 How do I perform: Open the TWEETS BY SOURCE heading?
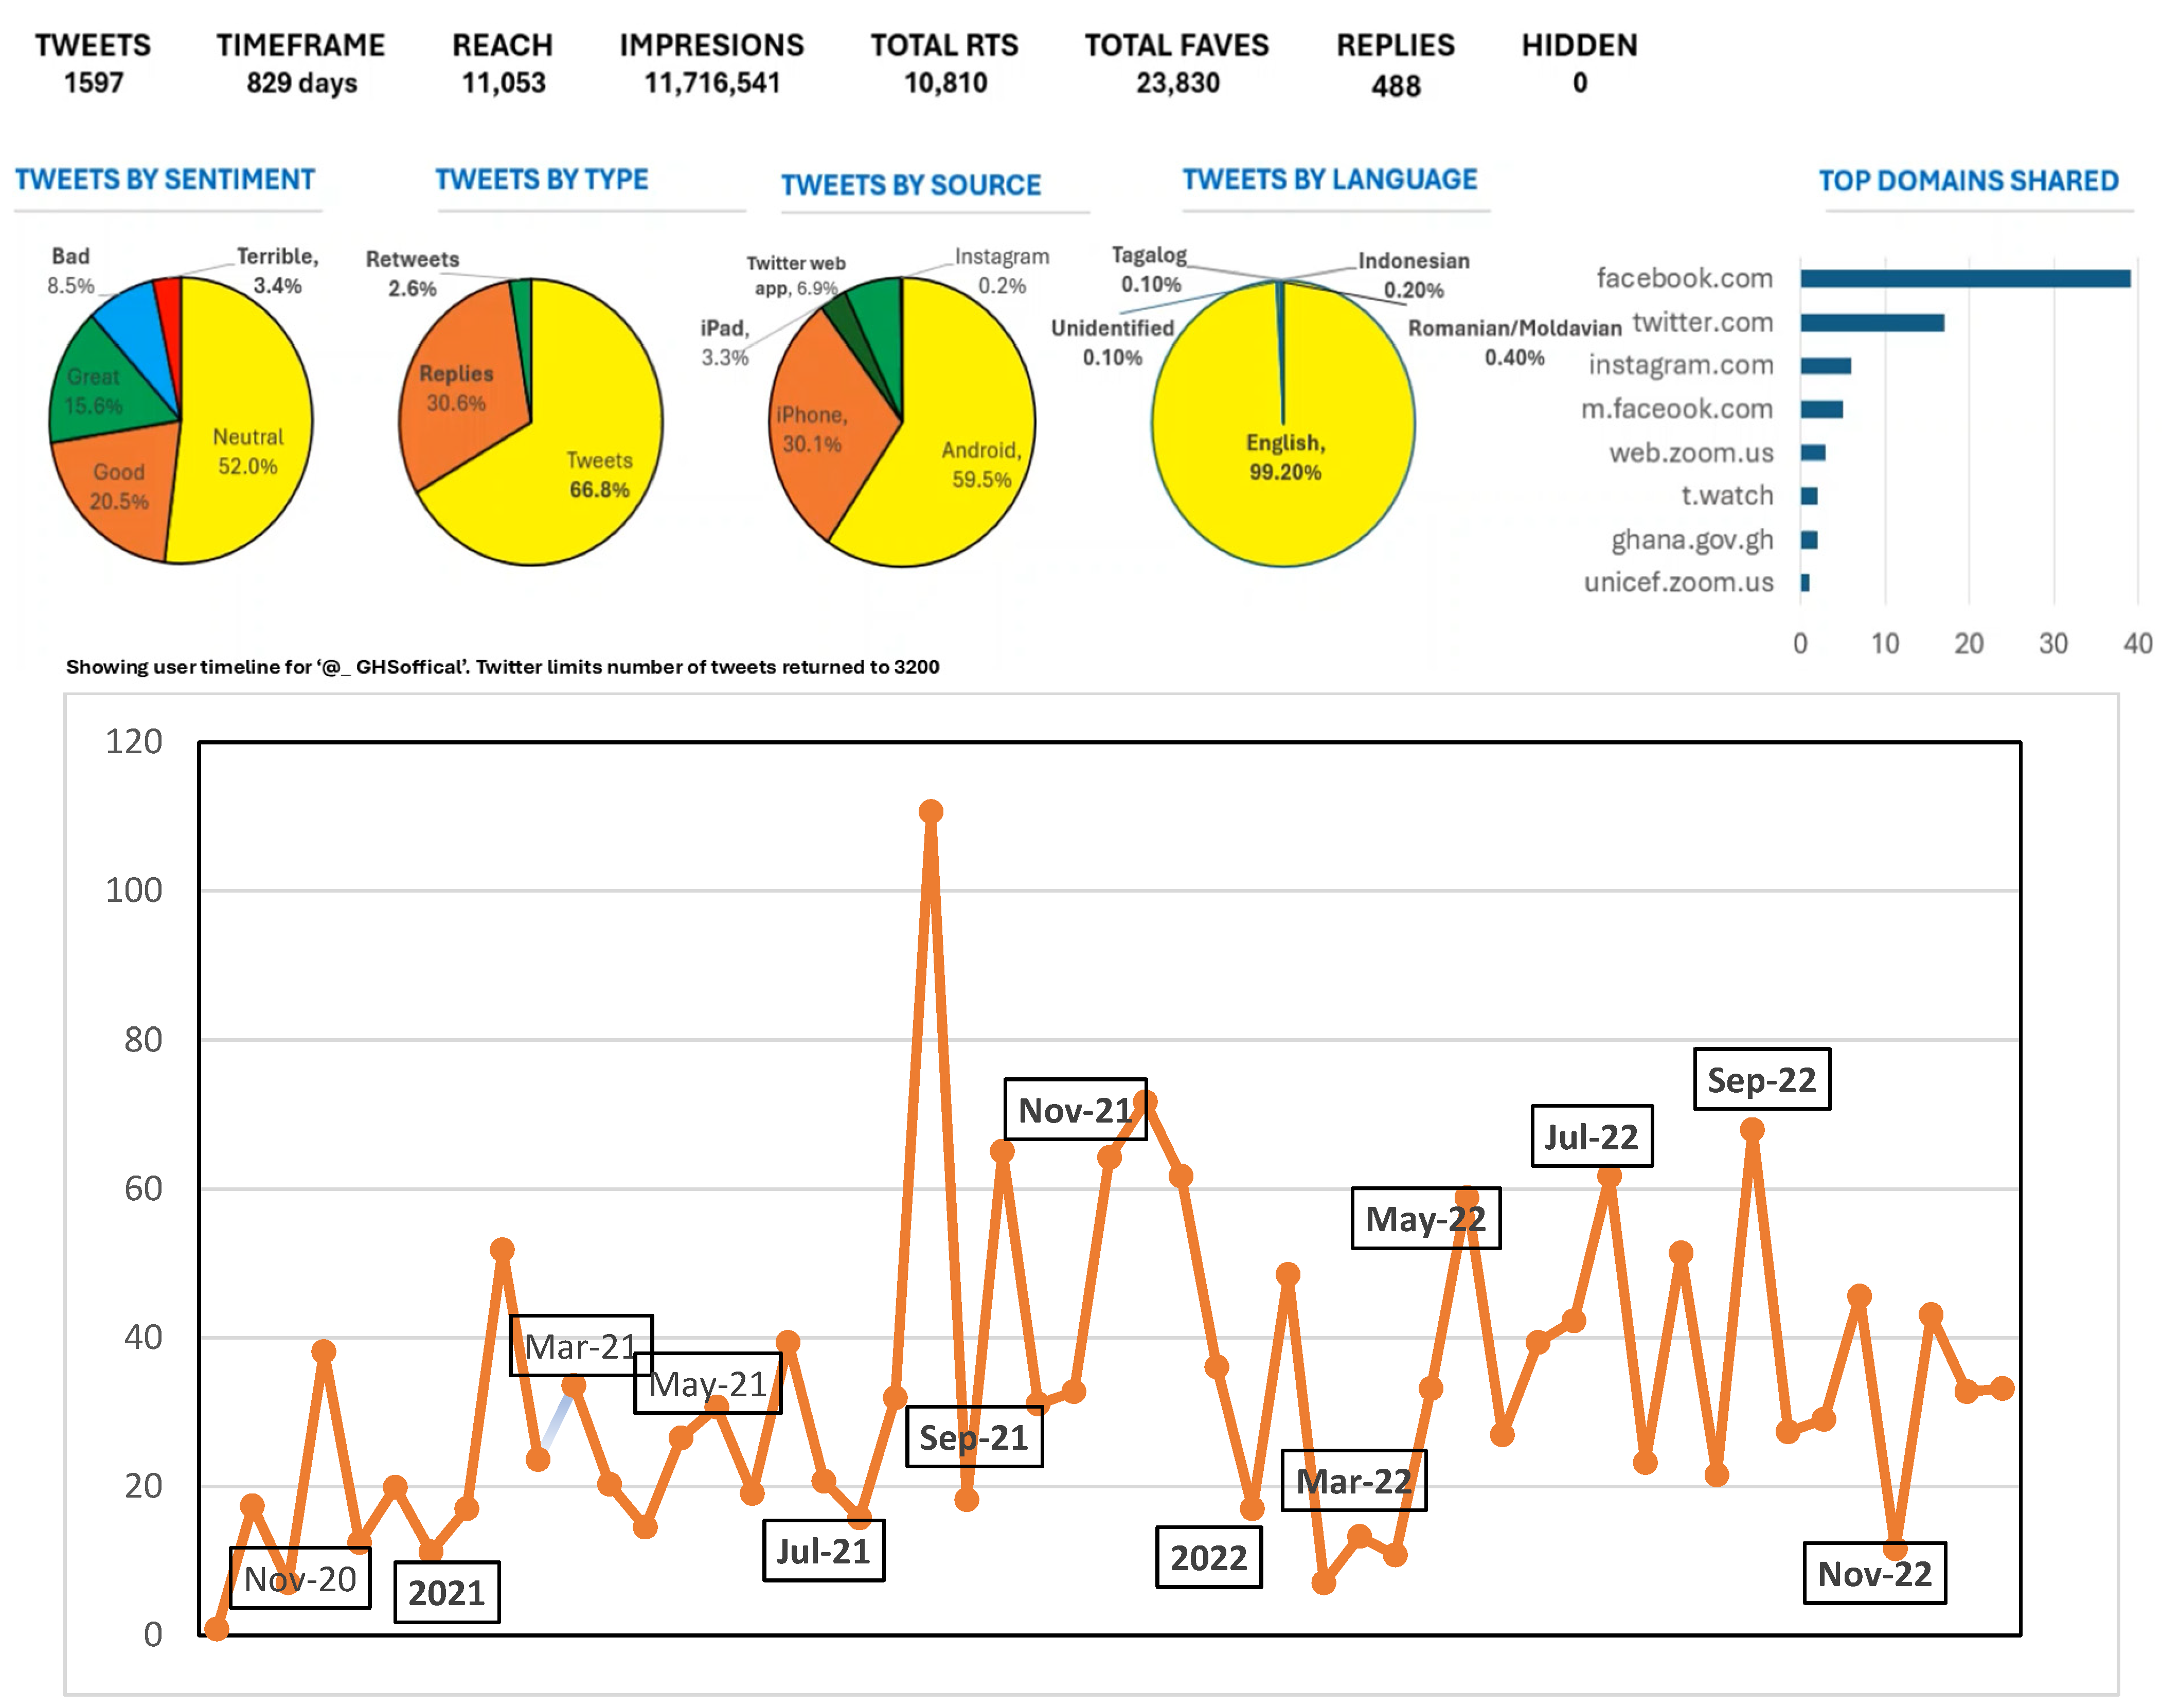point(910,185)
